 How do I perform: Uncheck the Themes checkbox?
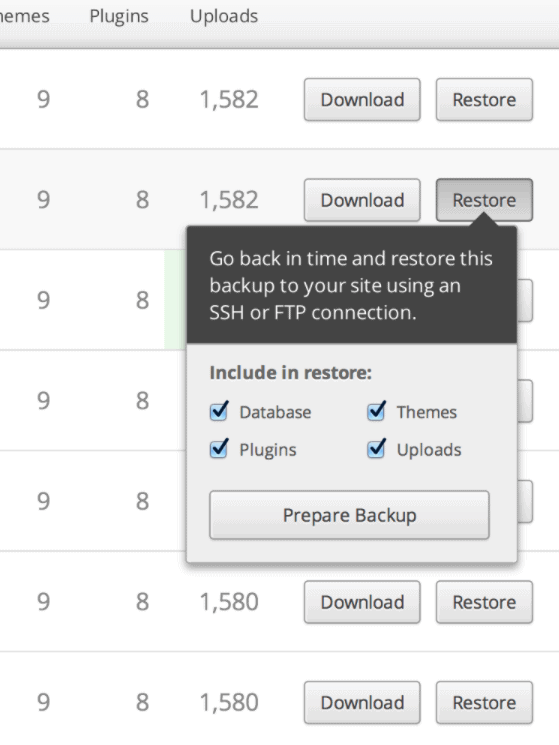coord(376,412)
